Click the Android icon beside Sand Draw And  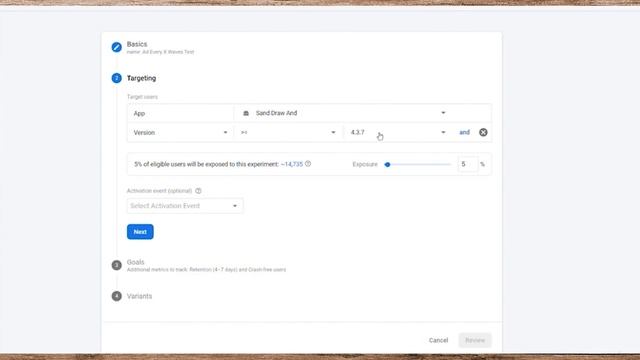[246, 113]
